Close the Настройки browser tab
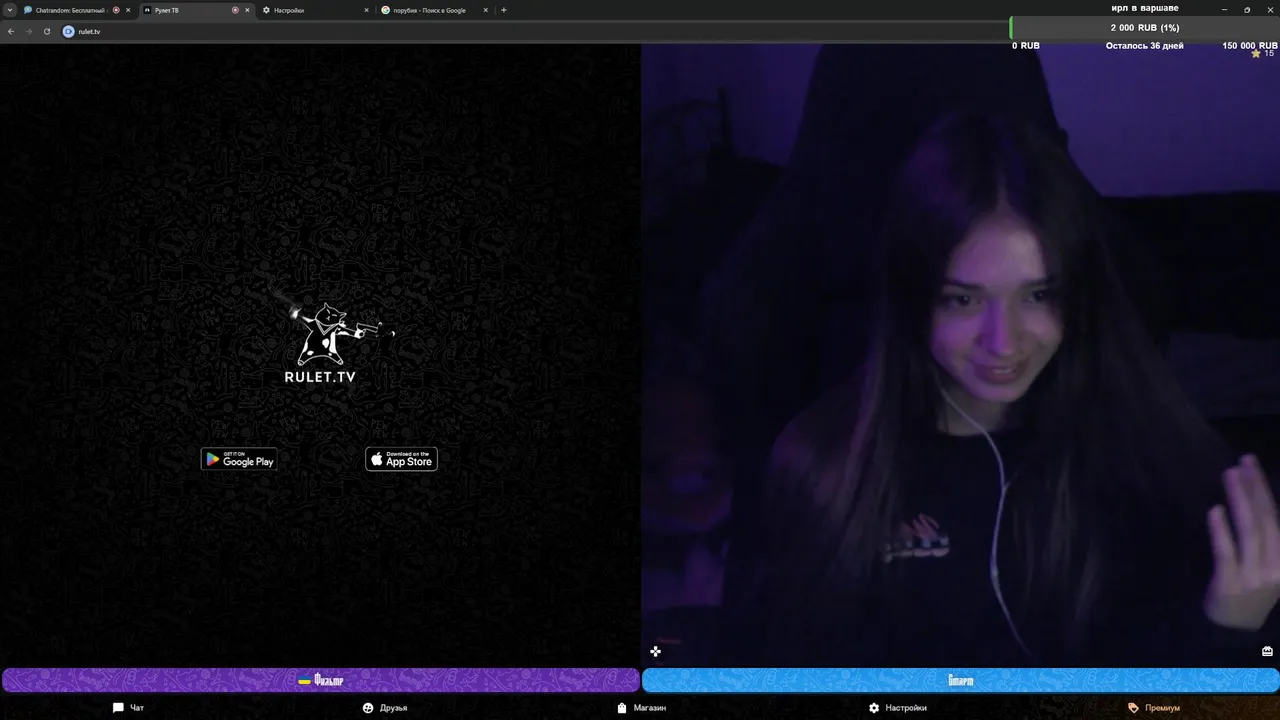This screenshot has height=720, width=1280. (366, 10)
